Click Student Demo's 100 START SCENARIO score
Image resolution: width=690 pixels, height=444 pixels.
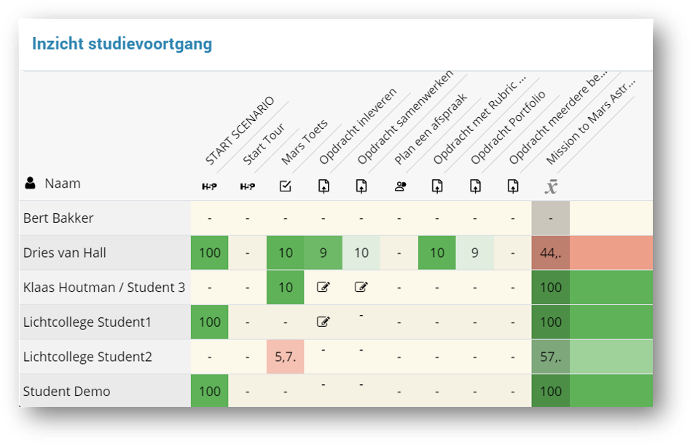209,391
